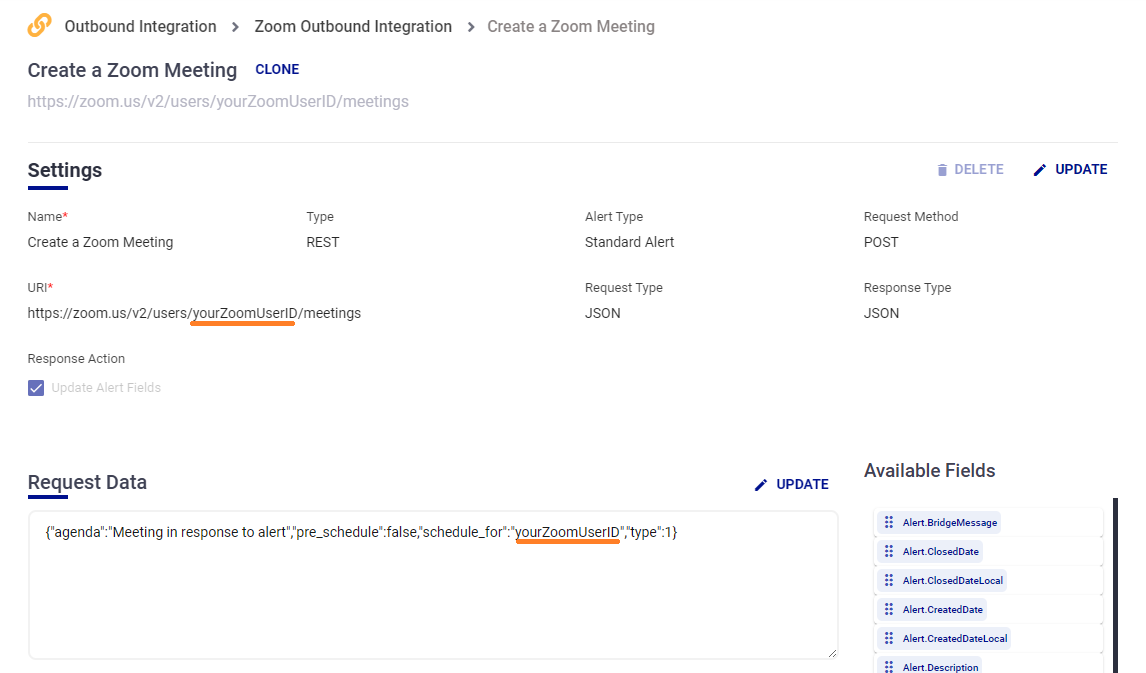Click the DELETE button in Settings

pyautogui.click(x=978, y=170)
